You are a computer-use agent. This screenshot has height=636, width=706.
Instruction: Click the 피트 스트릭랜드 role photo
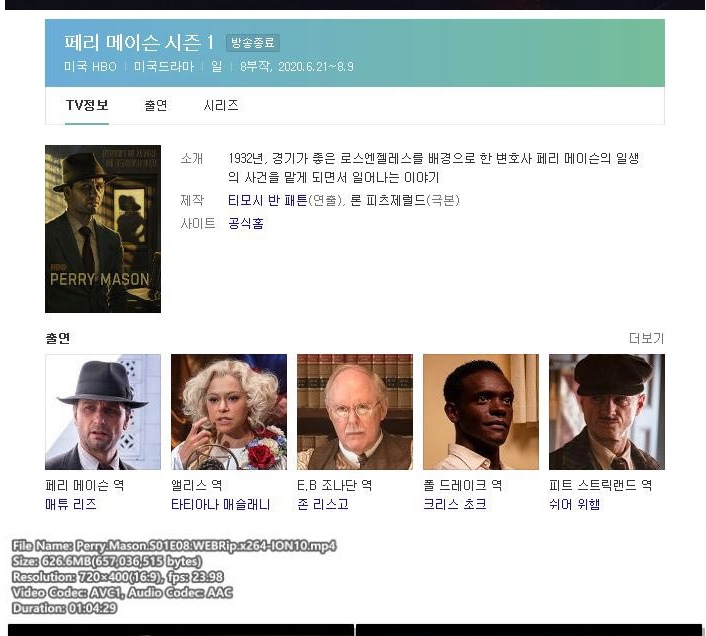point(607,412)
